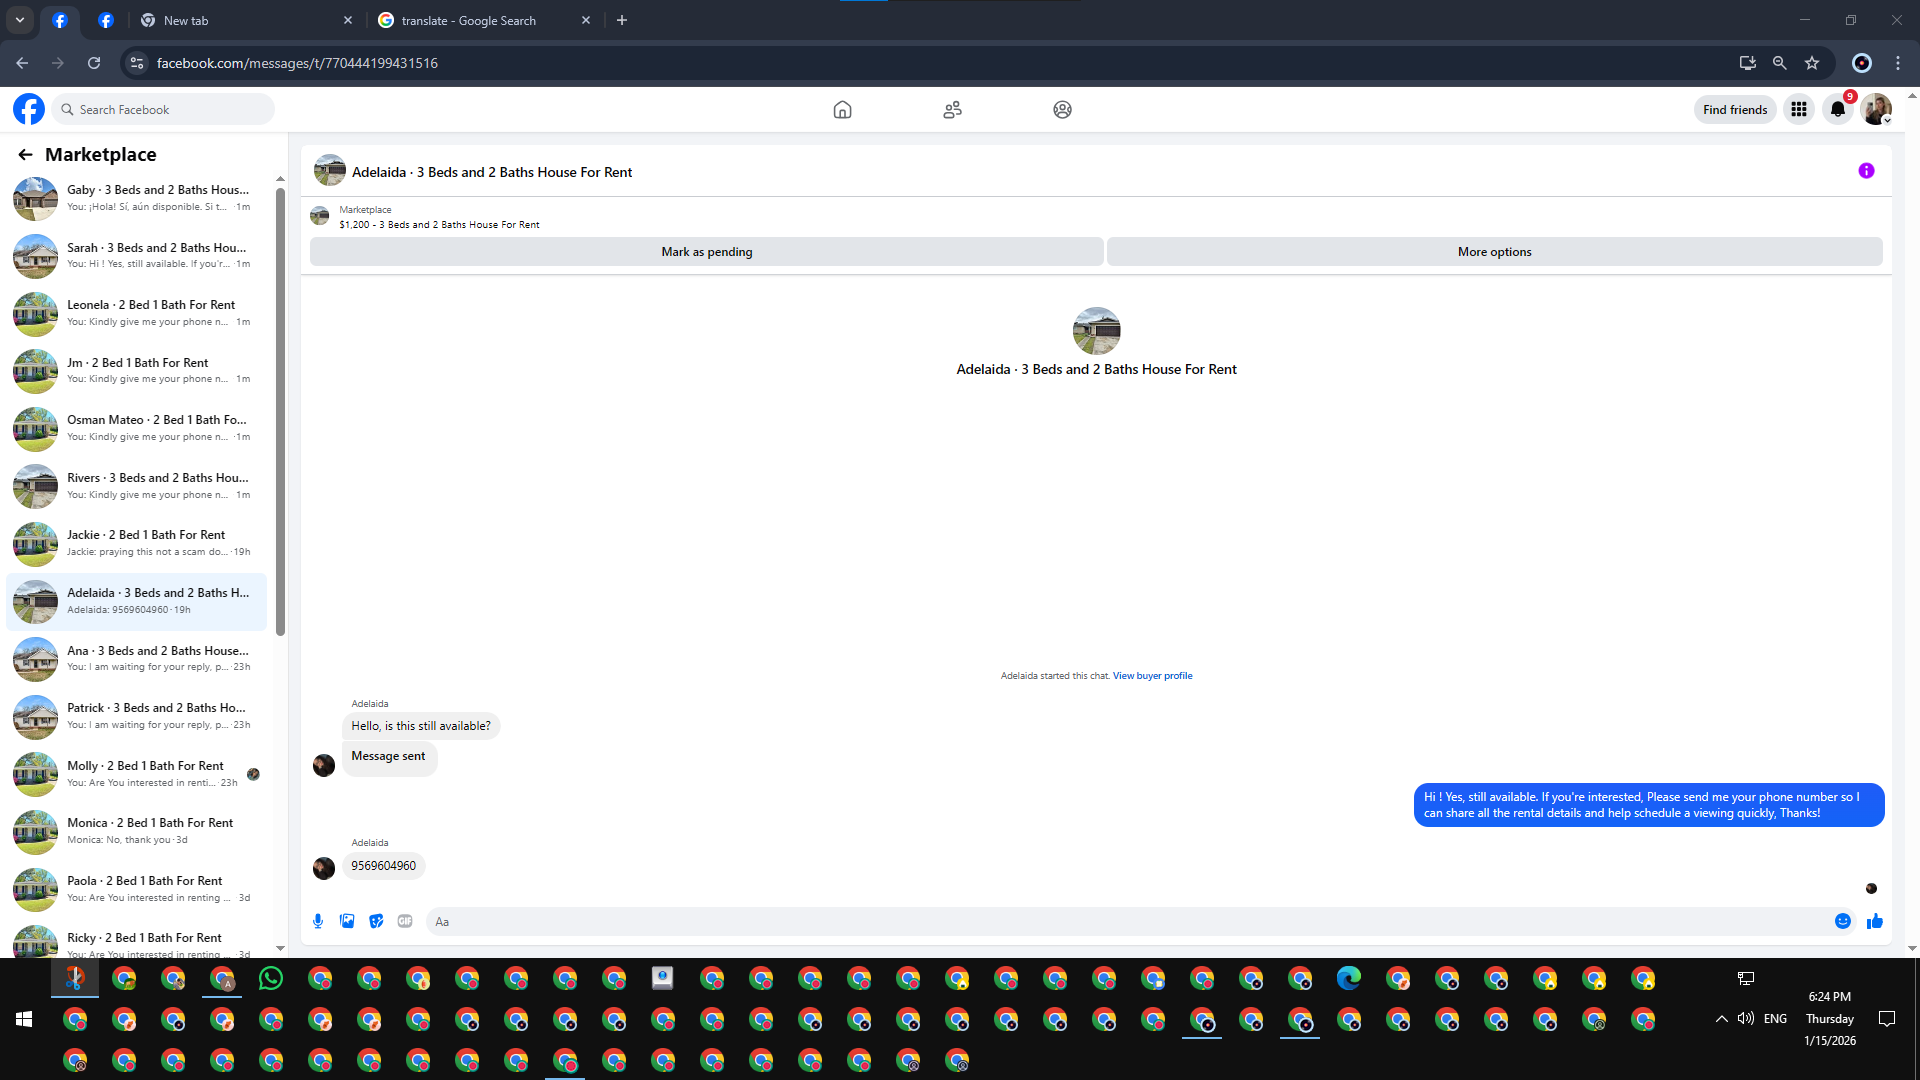Expand the account profile menu
The height and width of the screenshot is (1080, 1920).
click(x=1876, y=110)
